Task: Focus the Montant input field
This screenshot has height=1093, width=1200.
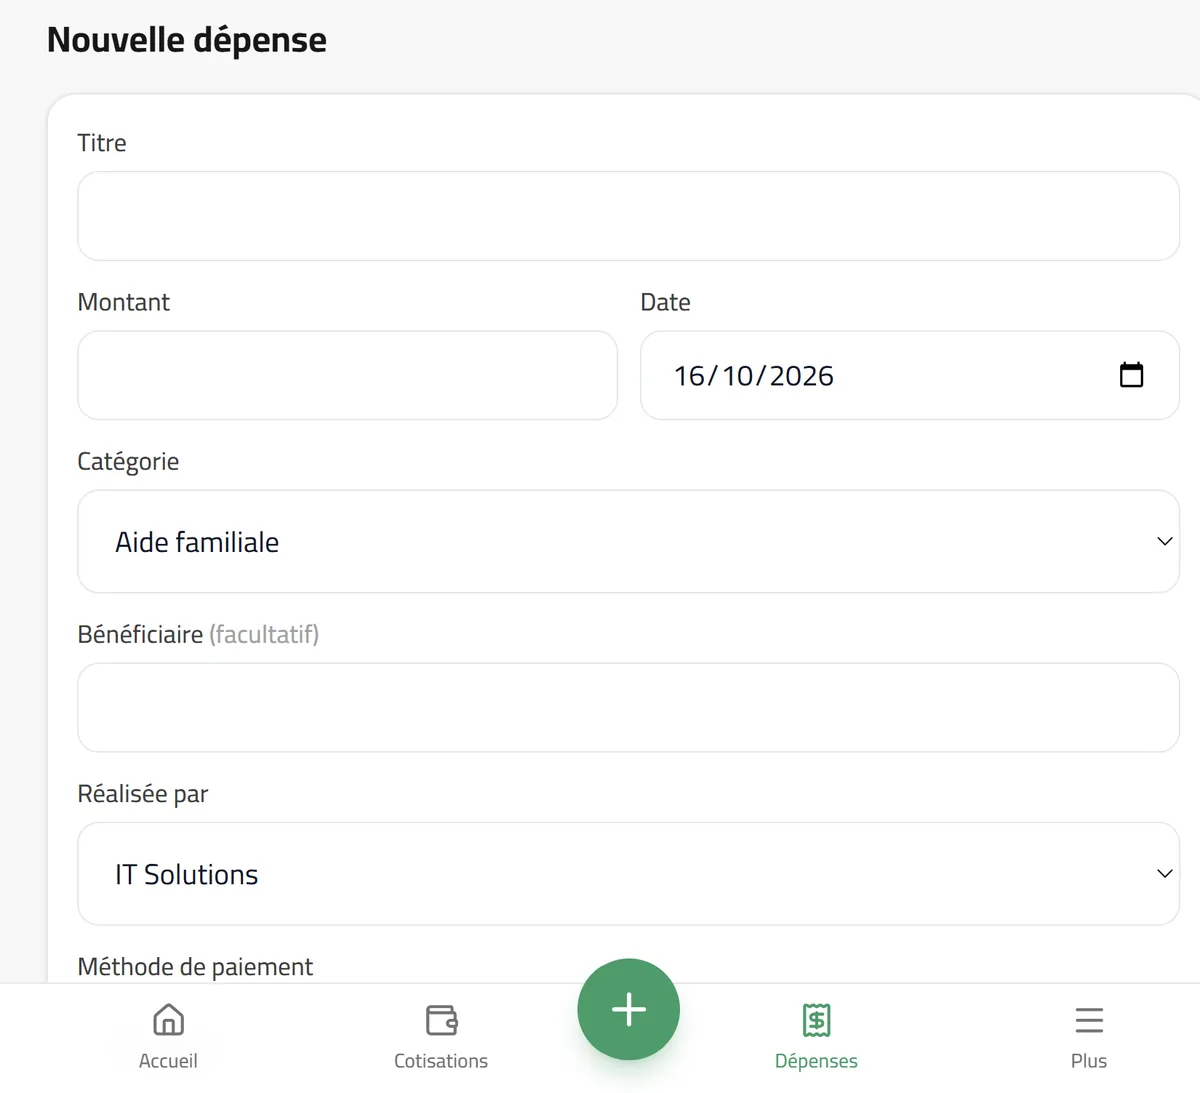Action: (x=347, y=375)
